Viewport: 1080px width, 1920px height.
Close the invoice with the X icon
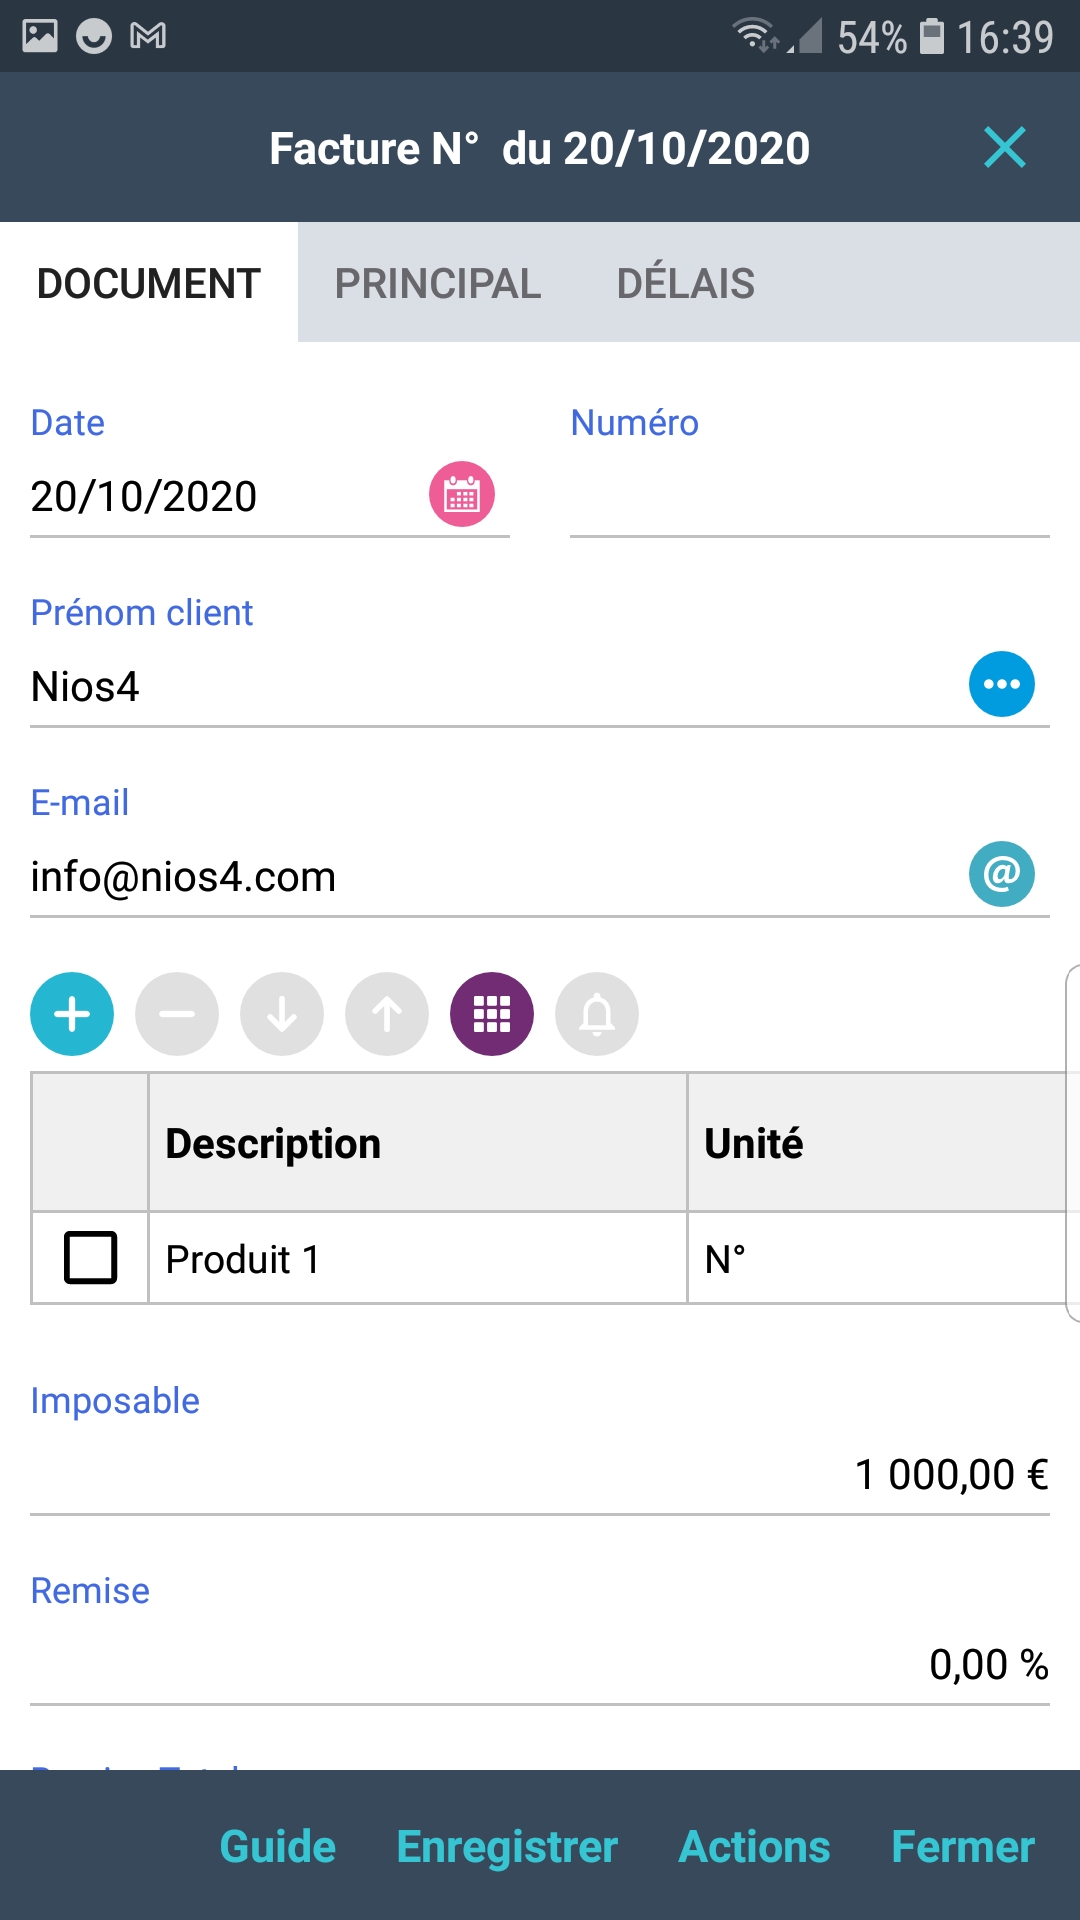click(1005, 148)
